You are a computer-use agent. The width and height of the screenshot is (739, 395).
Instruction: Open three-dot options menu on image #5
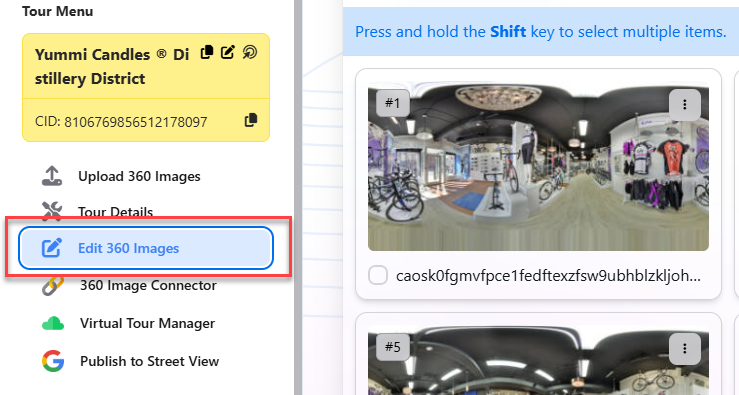tap(684, 349)
